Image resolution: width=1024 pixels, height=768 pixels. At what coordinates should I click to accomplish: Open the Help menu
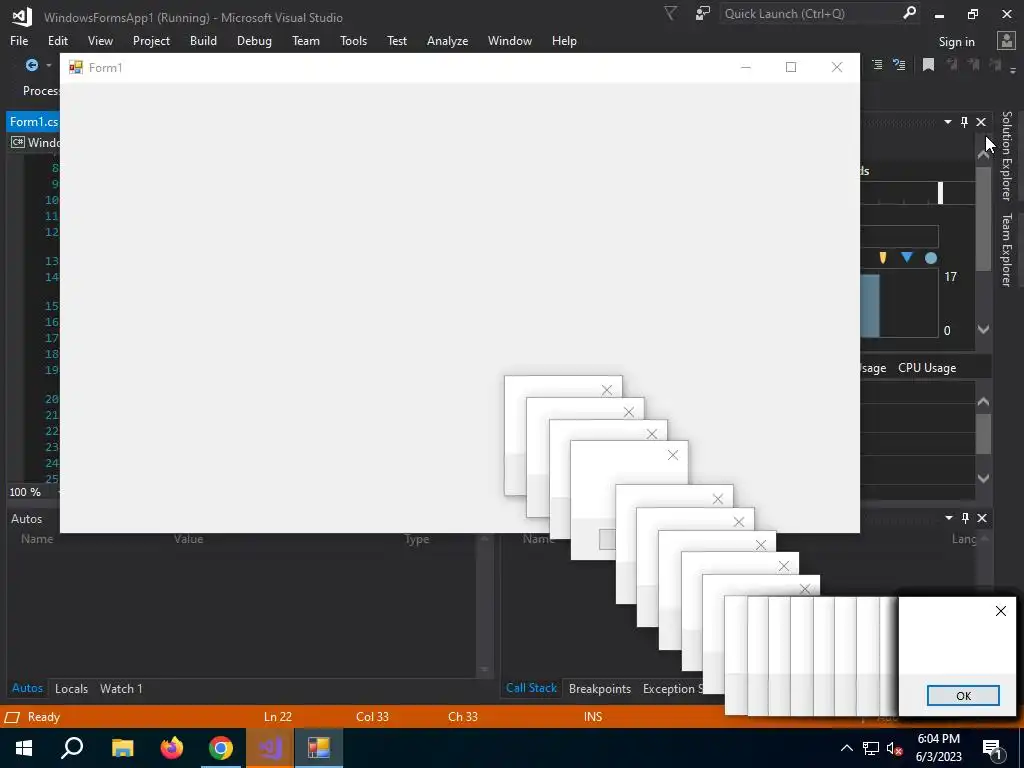[x=564, y=40]
